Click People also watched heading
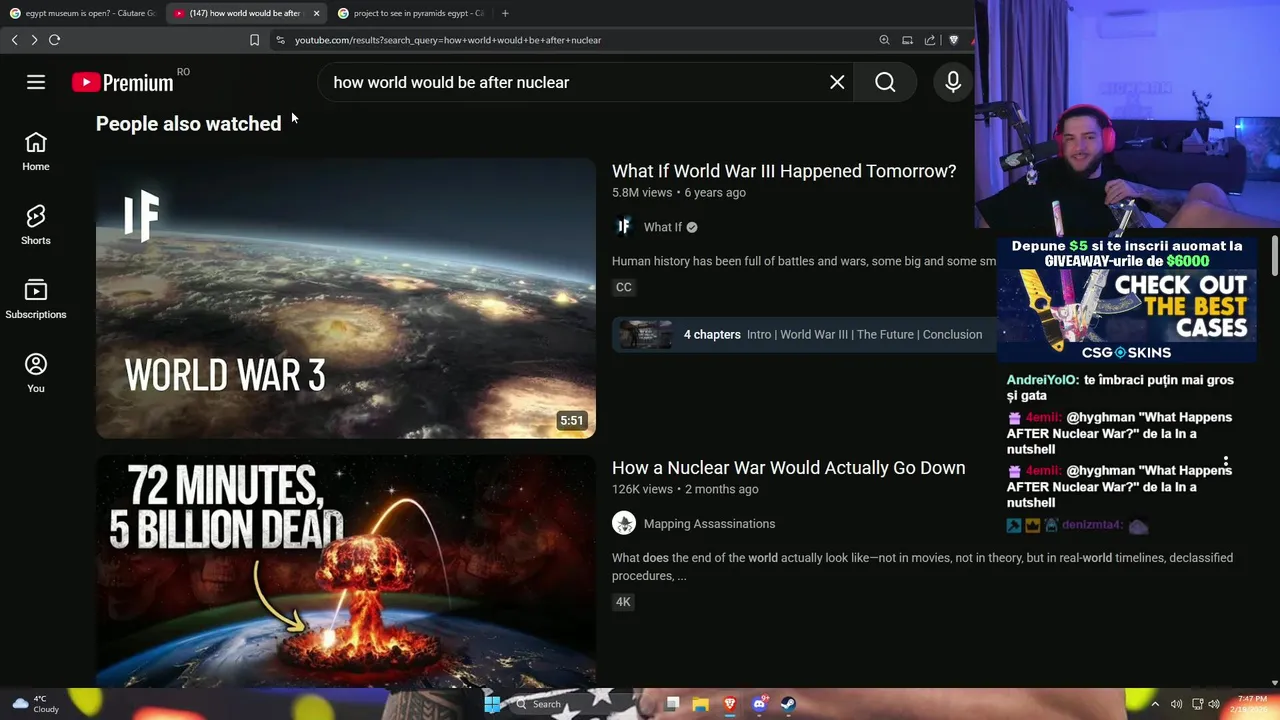Screen dimensions: 1280x720 coord(188,124)
